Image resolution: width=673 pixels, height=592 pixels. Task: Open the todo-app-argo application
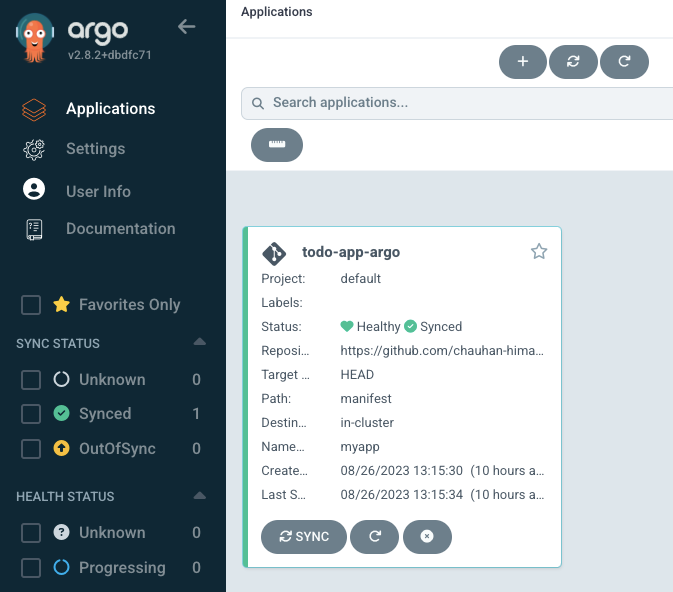(x=351, y=252)
